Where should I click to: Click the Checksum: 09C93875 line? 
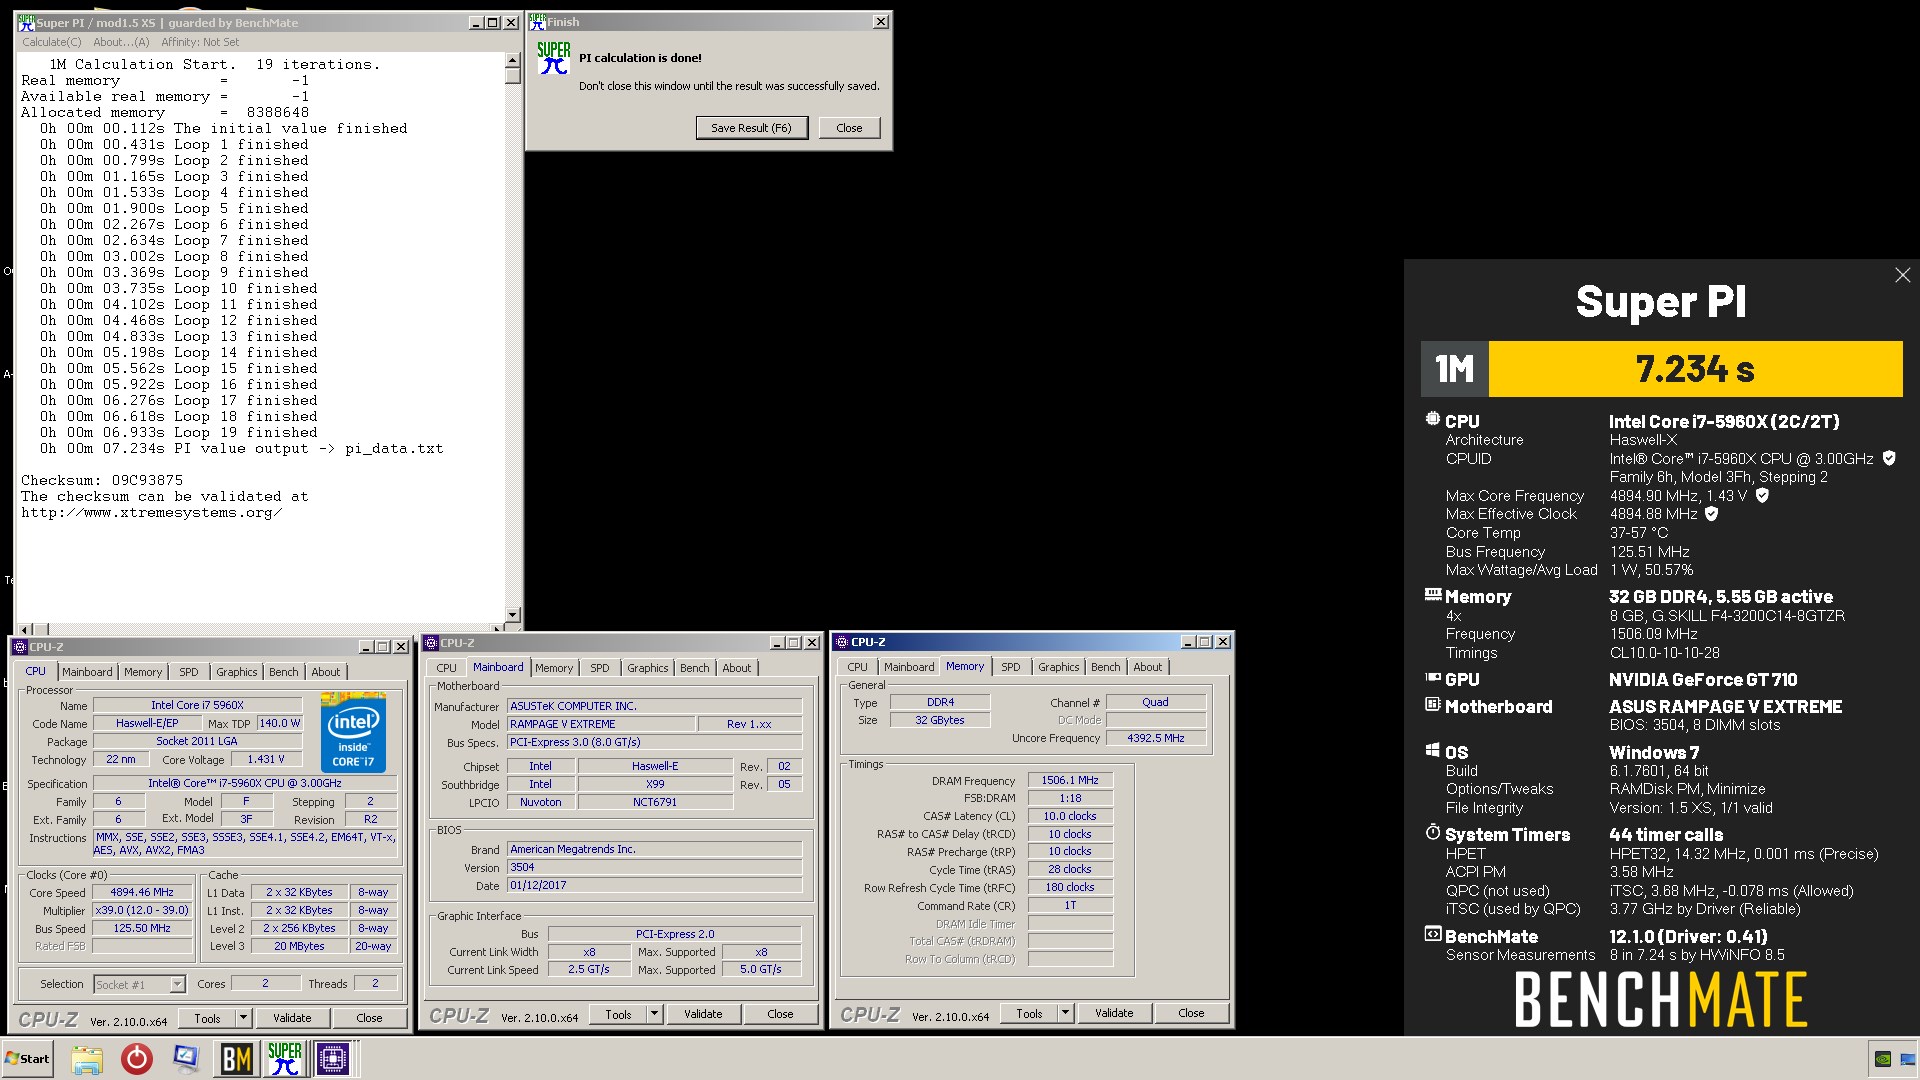102,480
